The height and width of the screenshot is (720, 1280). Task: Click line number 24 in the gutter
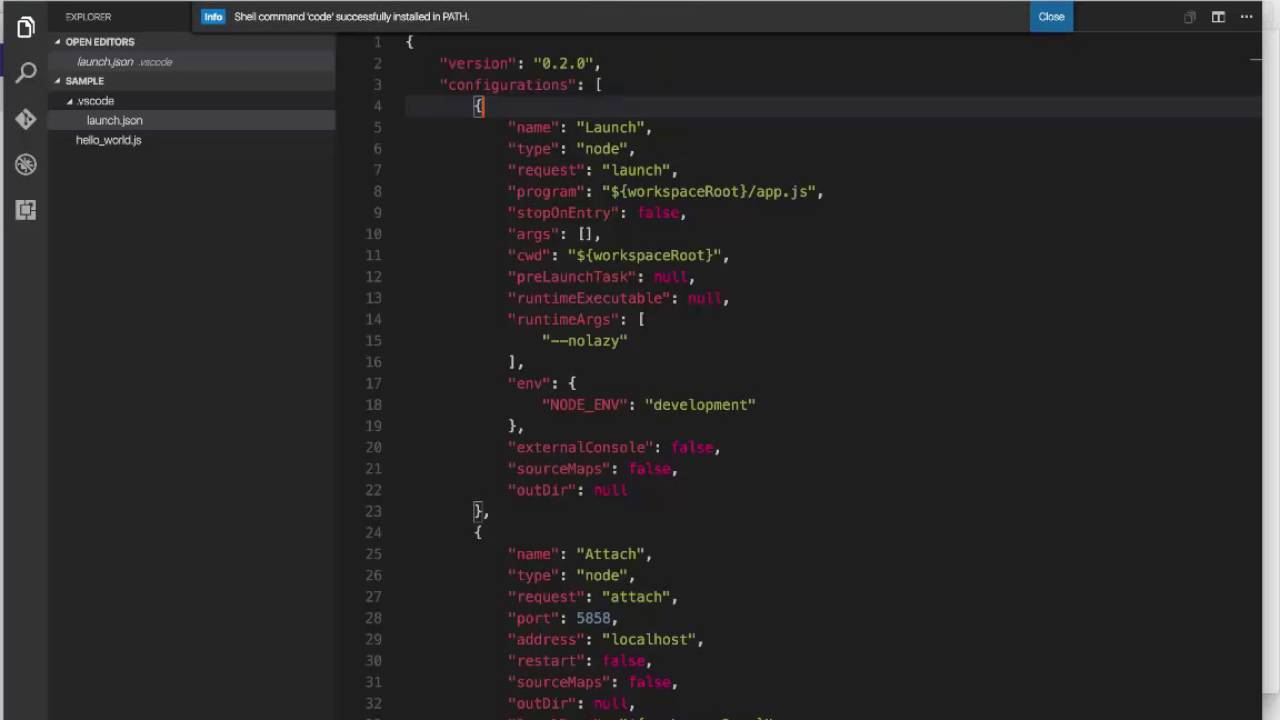(x=373, y=533)
